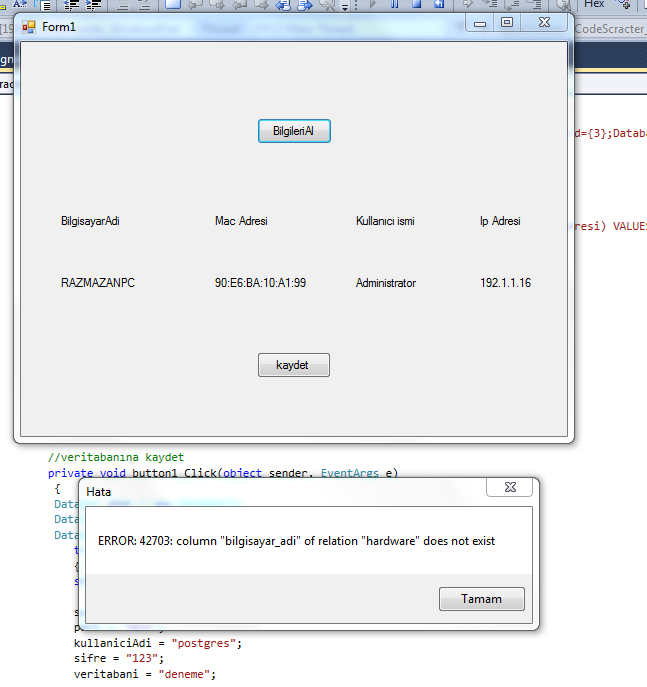Click the 192.1.1.16 IP address value
Screen dimensions: 647x687
pos(505,283)
